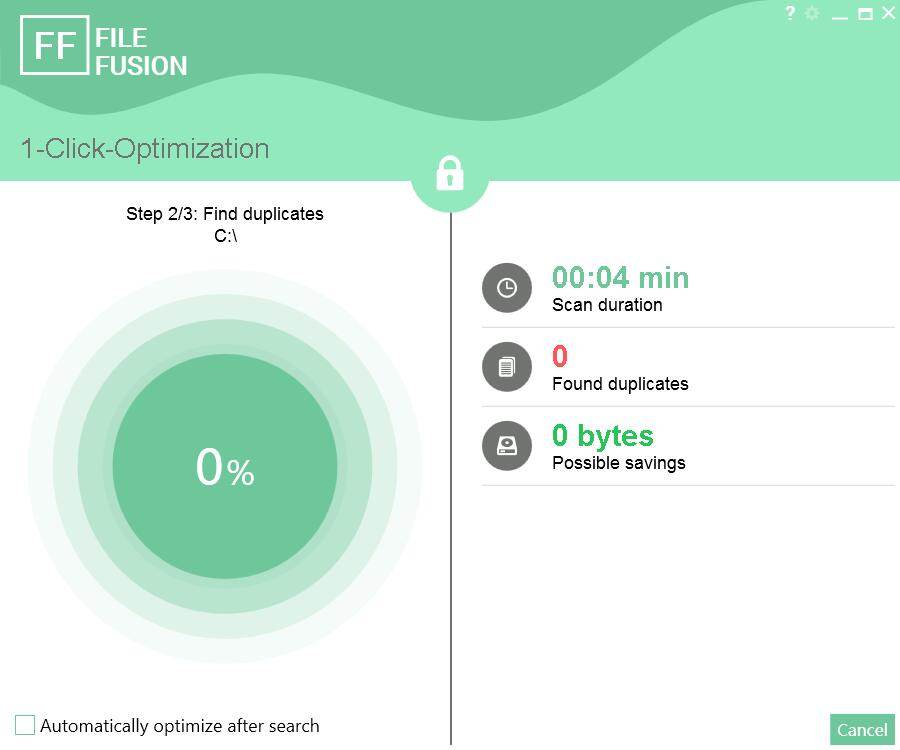
Task: Click the red Found duplicates count
Action: click(560, 356)
